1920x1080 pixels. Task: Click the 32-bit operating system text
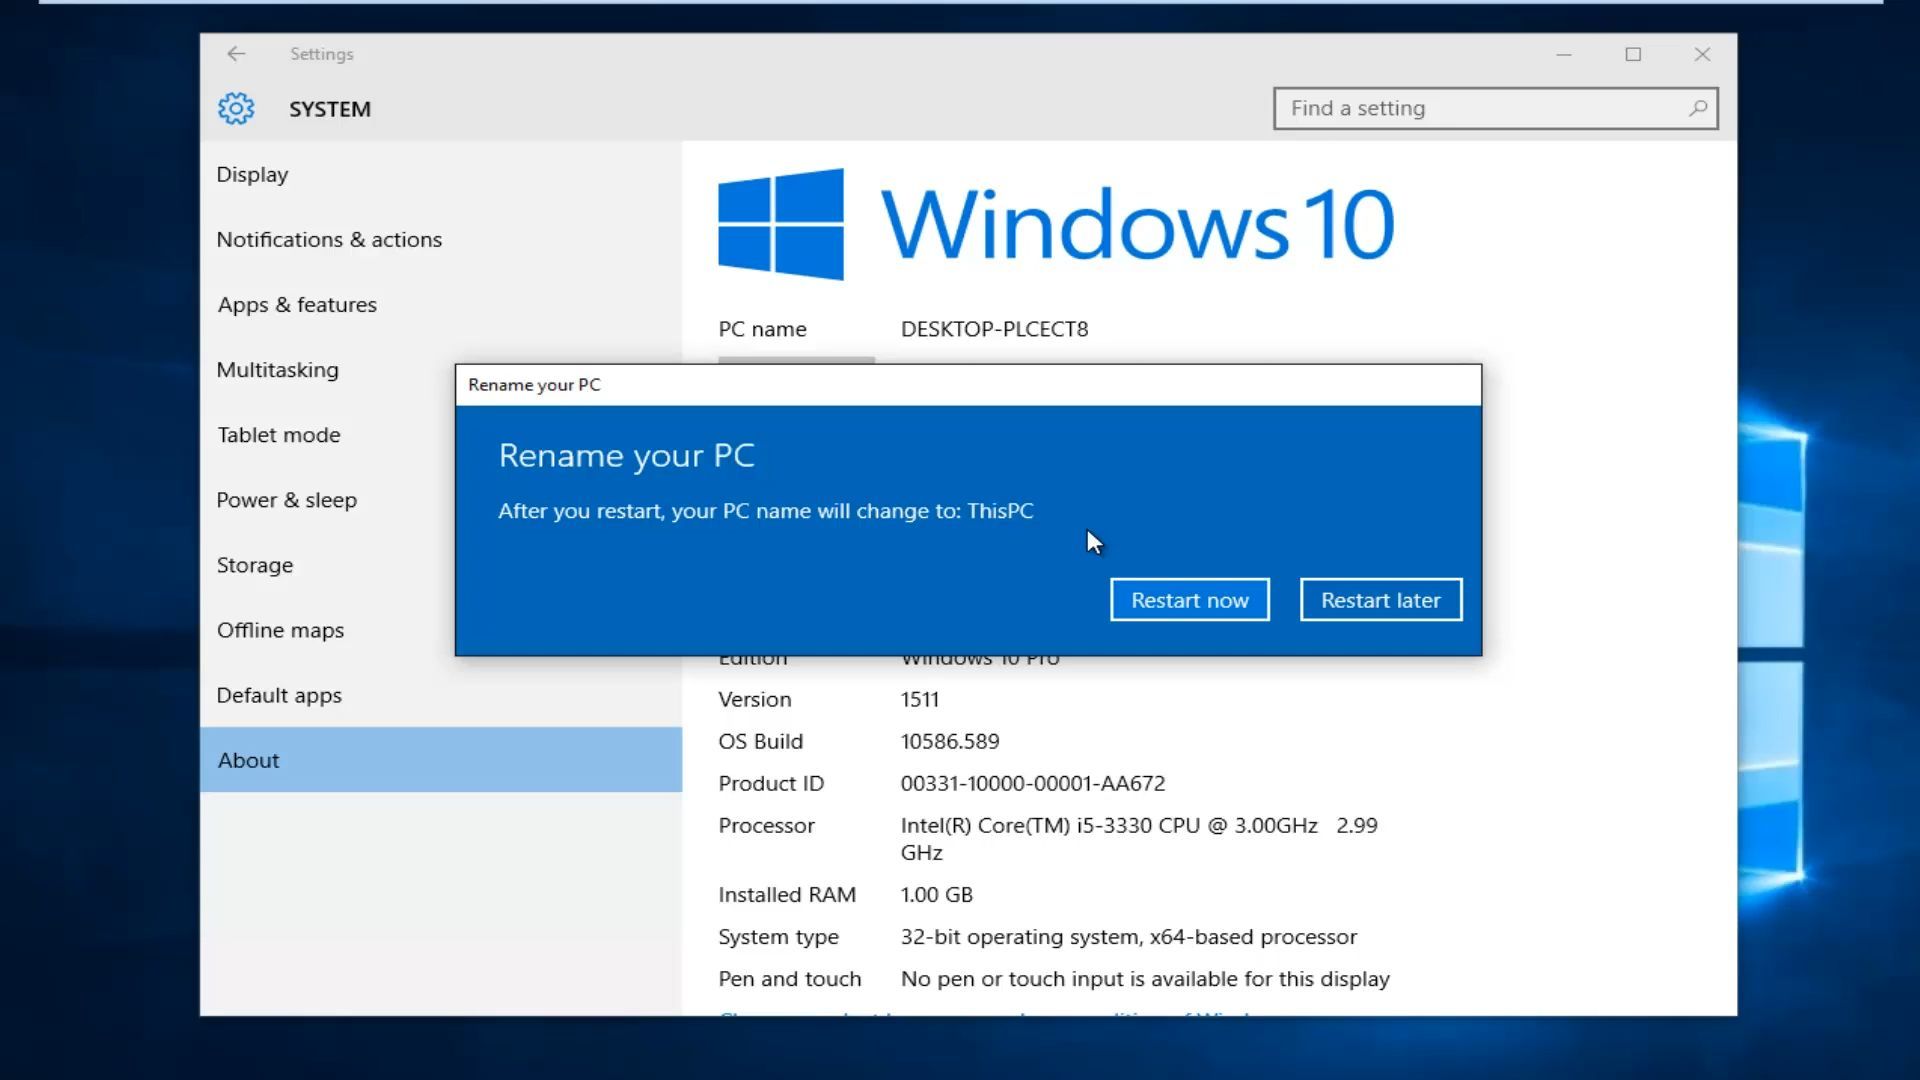pyautogui.click(x=1129, y=937)
